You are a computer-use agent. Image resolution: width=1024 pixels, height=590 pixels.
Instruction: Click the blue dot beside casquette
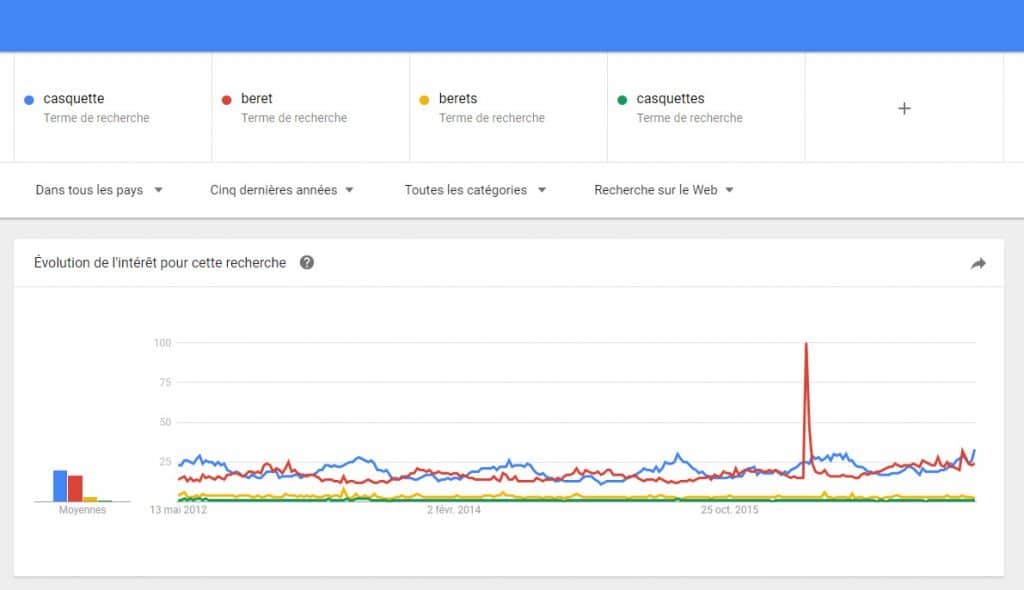(x=29, y=100)
